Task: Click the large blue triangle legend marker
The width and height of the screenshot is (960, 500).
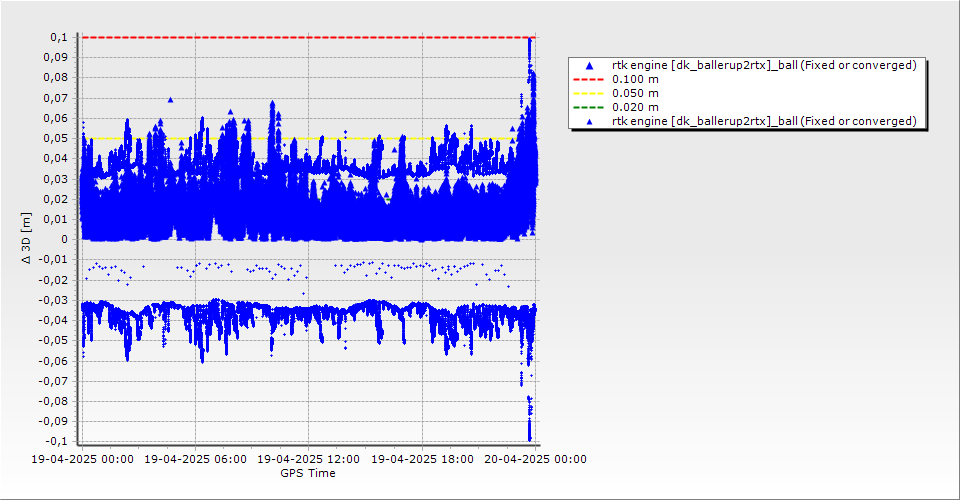Action: click(x=590, y=65)
